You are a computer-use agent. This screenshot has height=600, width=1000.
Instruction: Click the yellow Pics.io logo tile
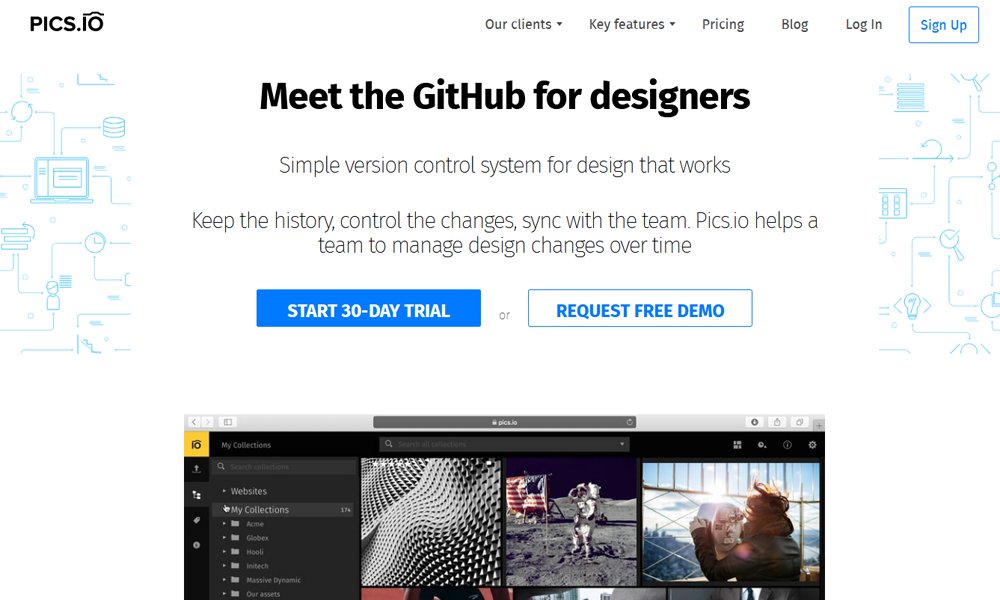coord(196,444)
